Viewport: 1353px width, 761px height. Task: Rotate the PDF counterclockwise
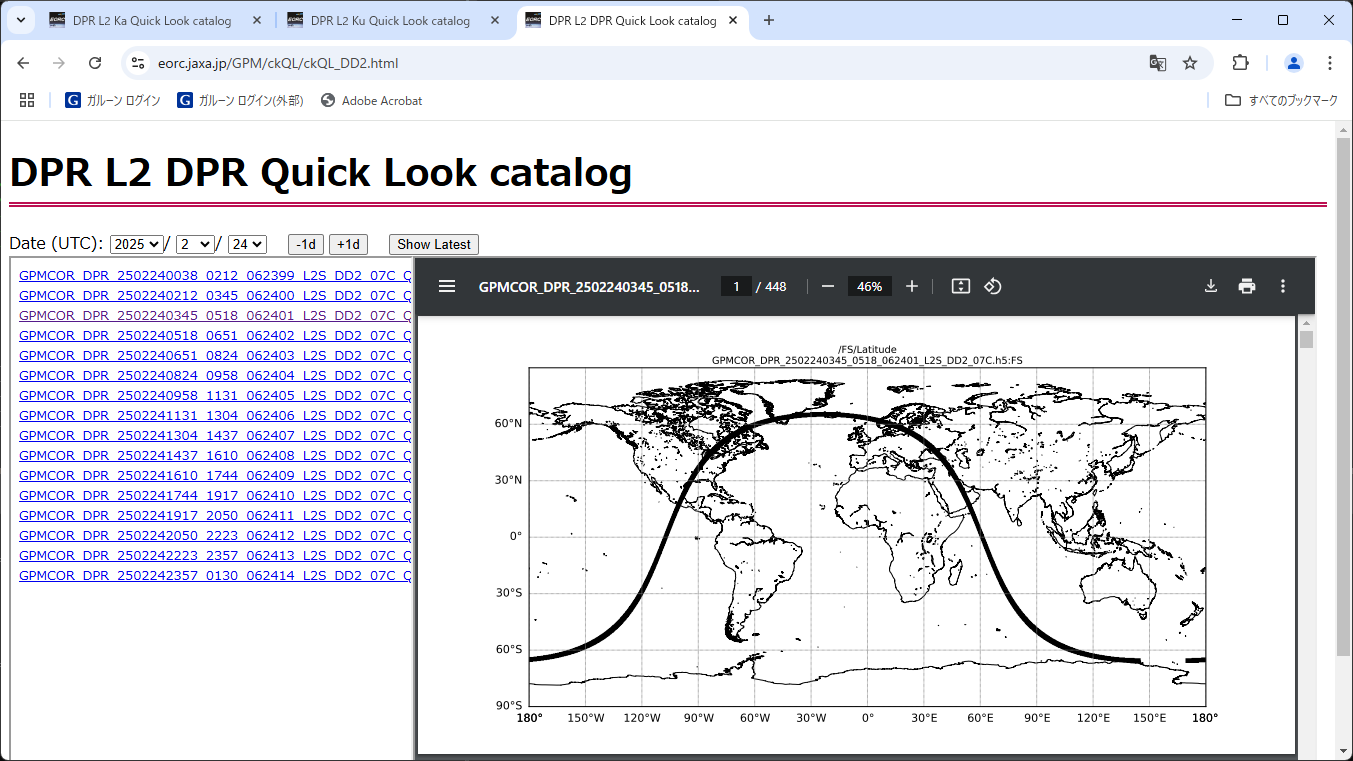point(993,286)
